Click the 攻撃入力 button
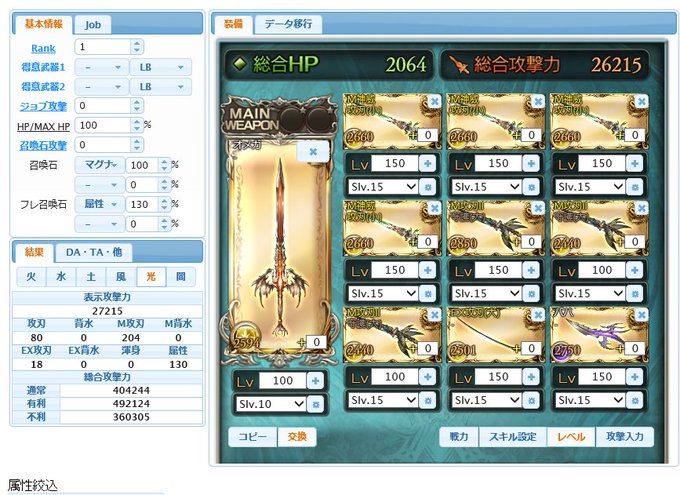The width and height of the screenshot is (680, 495). tap(625, 436)
